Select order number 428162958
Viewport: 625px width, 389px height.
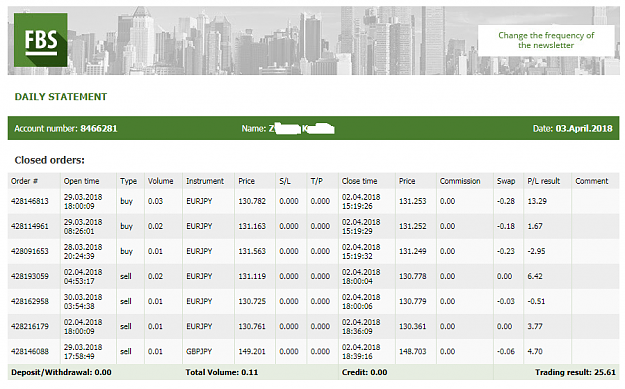29,301
